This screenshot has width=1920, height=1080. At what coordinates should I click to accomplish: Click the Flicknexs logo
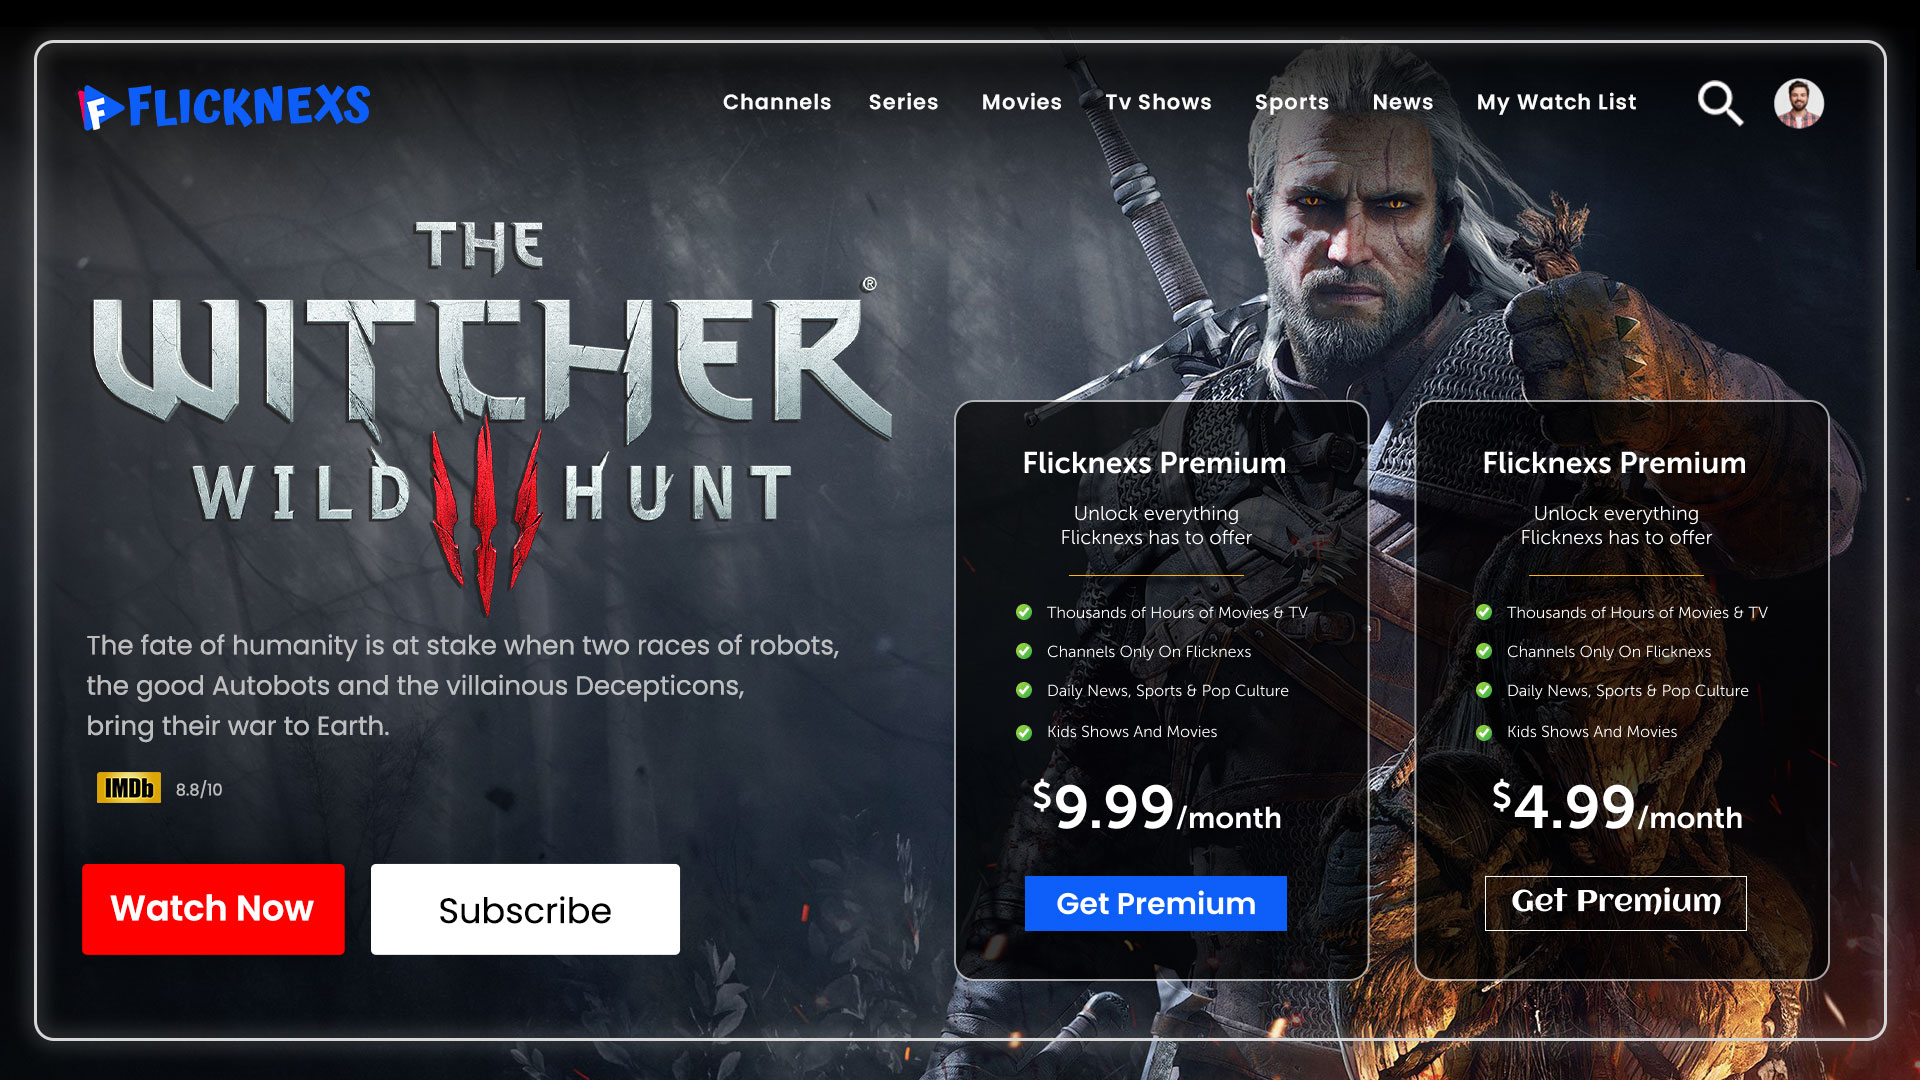click(224, 106)
